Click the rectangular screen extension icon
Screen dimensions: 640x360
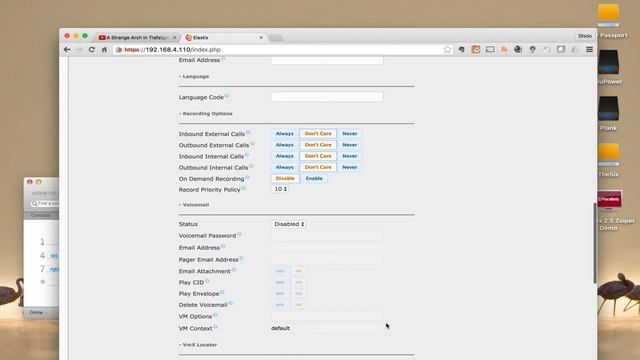click(490, 49)
